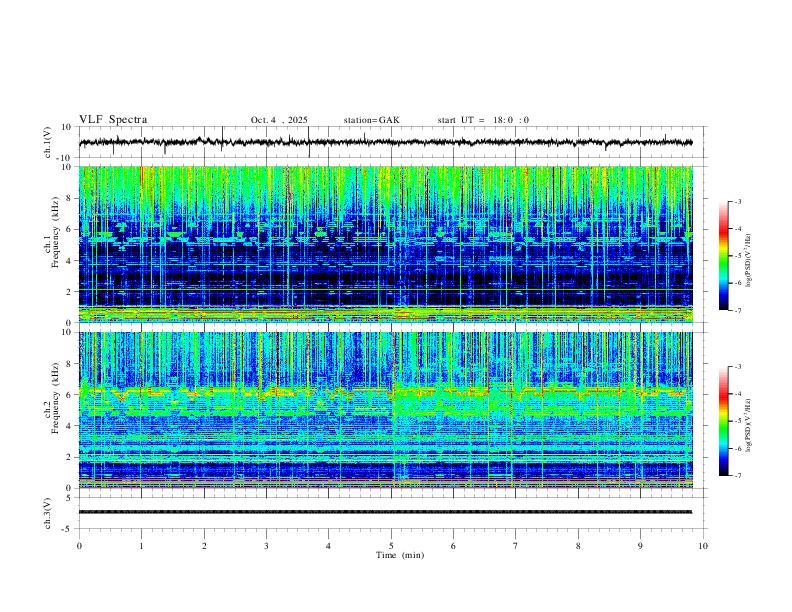
Task: Click the date label 'Oct. 4 , 2025'
Action: 279,120
